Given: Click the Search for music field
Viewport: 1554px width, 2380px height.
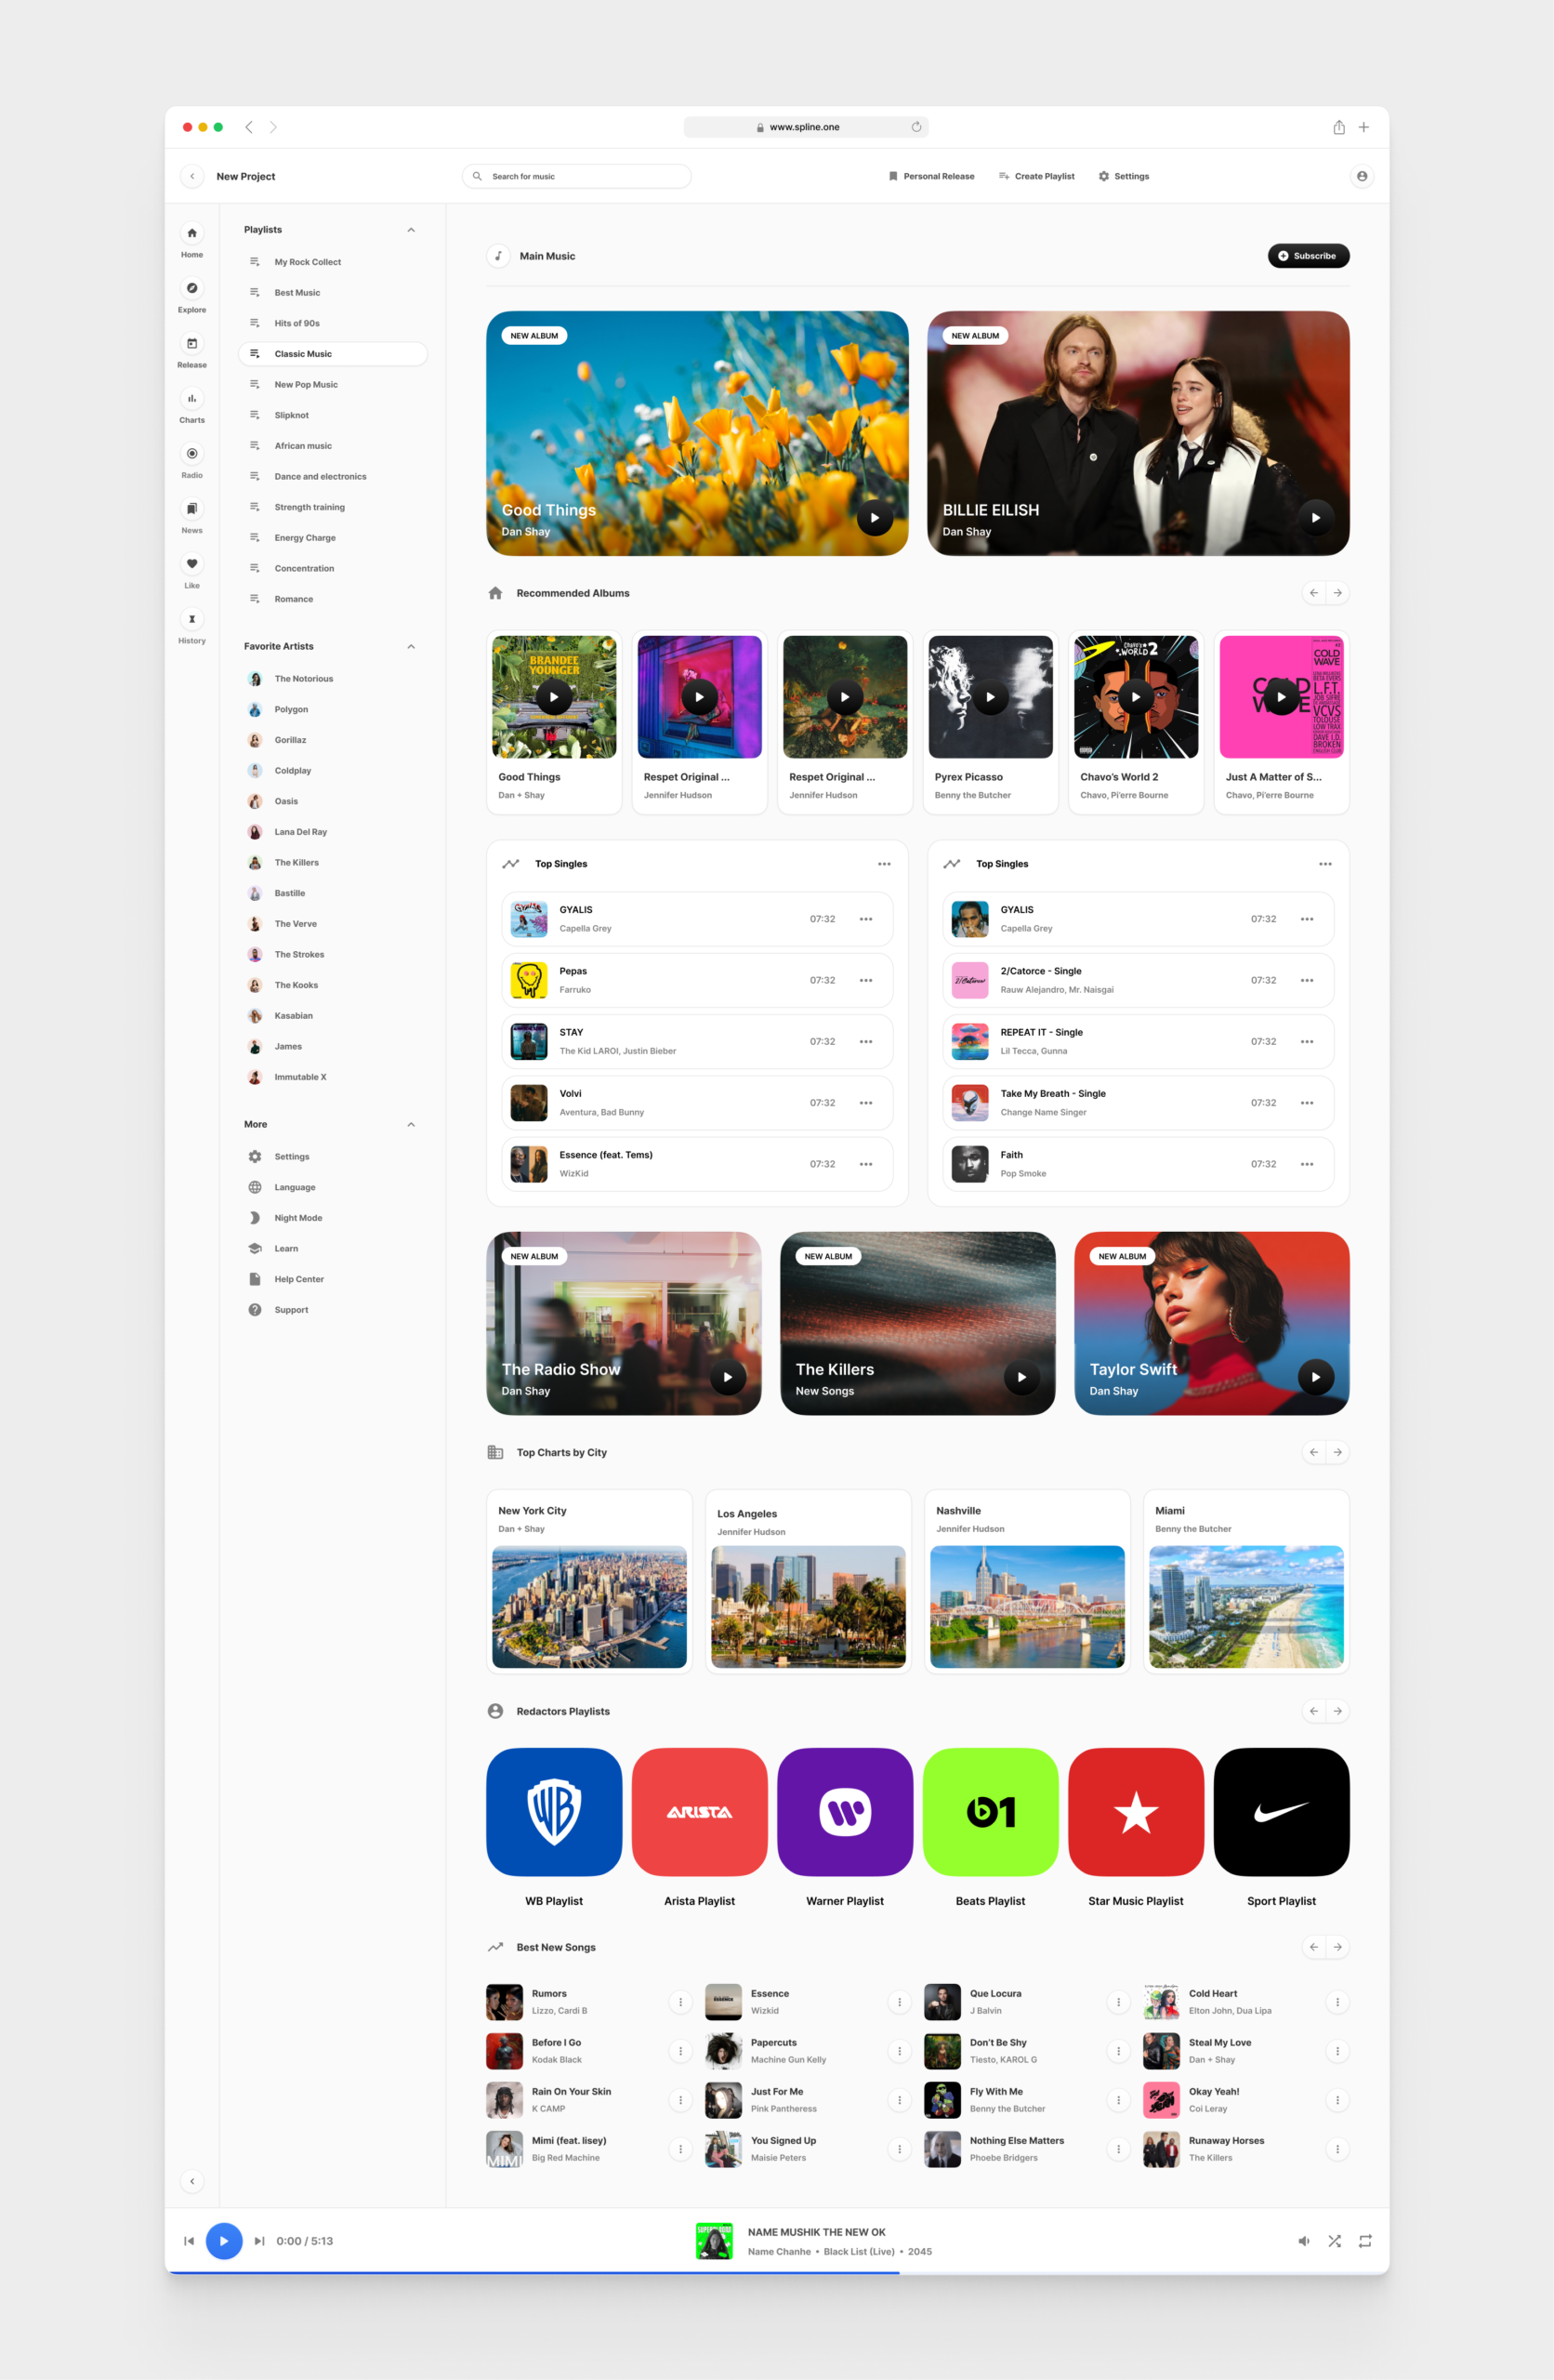Looking at the screenshot, I should click(x=577, y=176).
